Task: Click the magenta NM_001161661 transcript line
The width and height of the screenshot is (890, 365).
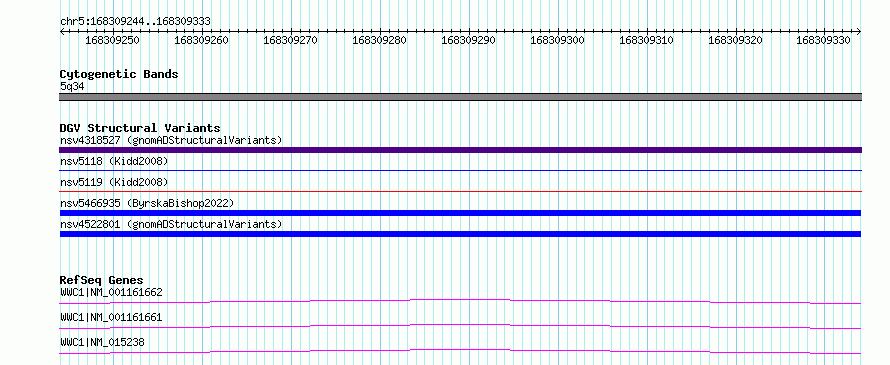Action: [460, 326]
